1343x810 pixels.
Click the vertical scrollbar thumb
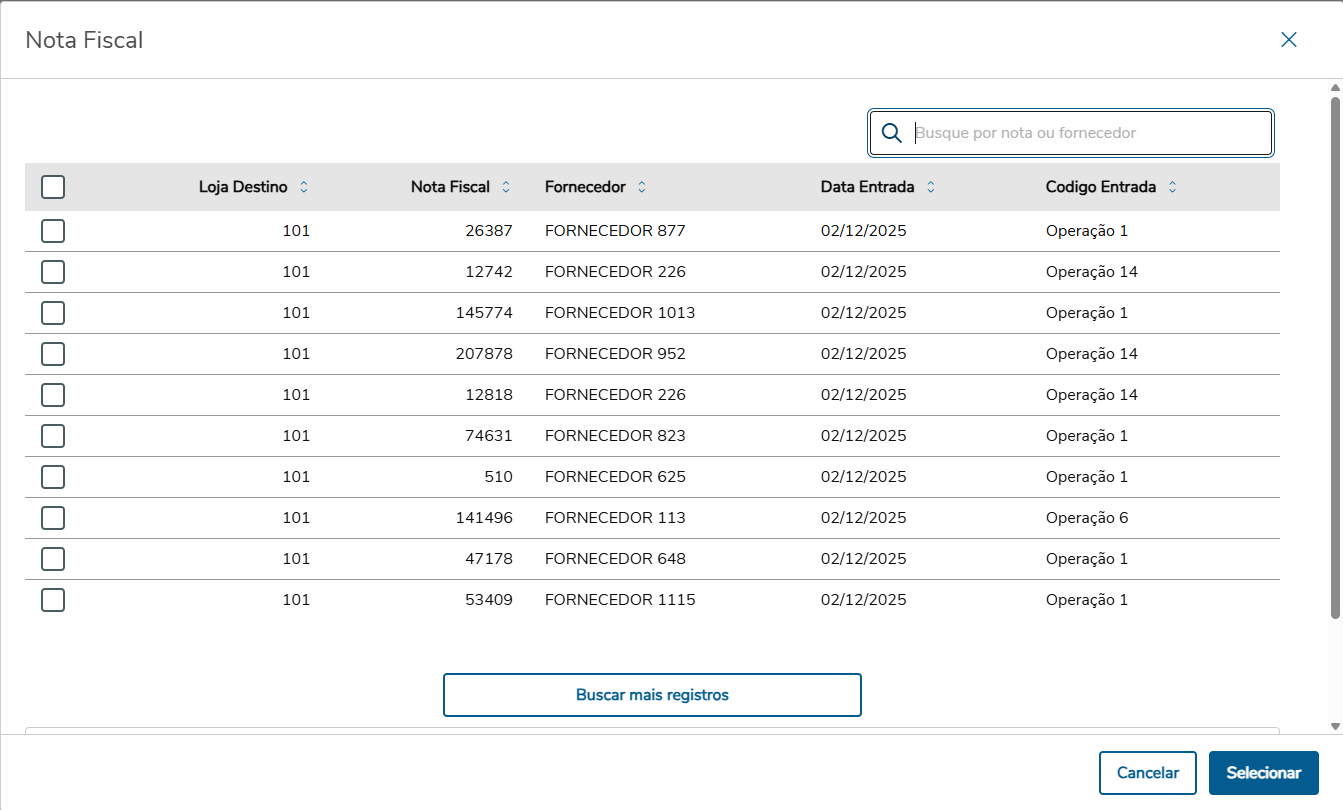(1335, 350)
